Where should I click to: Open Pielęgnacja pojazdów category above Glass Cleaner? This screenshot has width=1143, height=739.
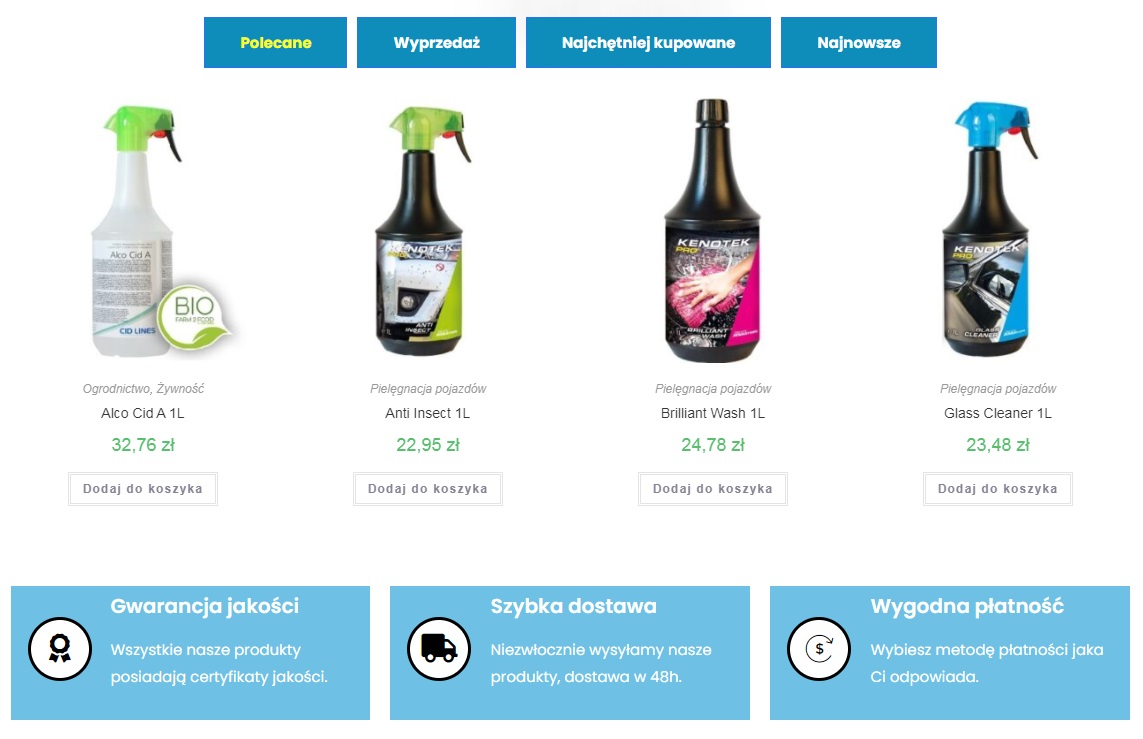click(998, 388)
